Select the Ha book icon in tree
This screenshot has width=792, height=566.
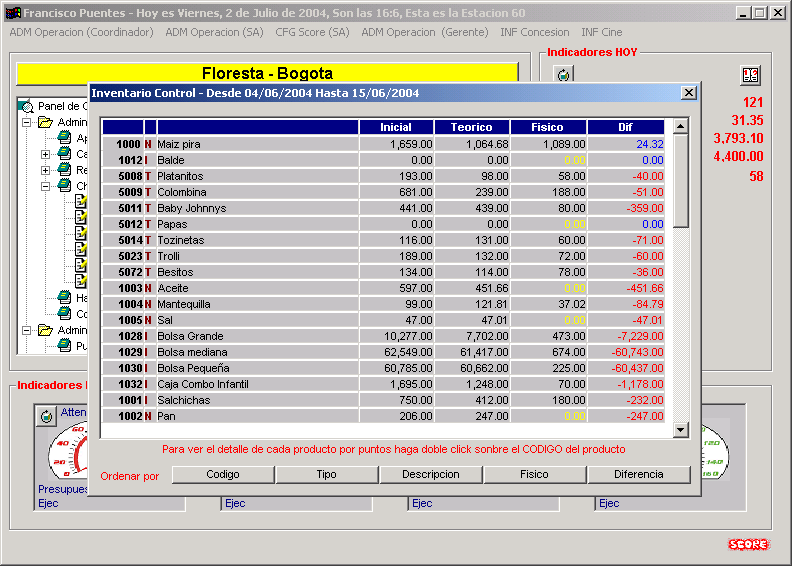pyautogui.click(x=64, y=297)
